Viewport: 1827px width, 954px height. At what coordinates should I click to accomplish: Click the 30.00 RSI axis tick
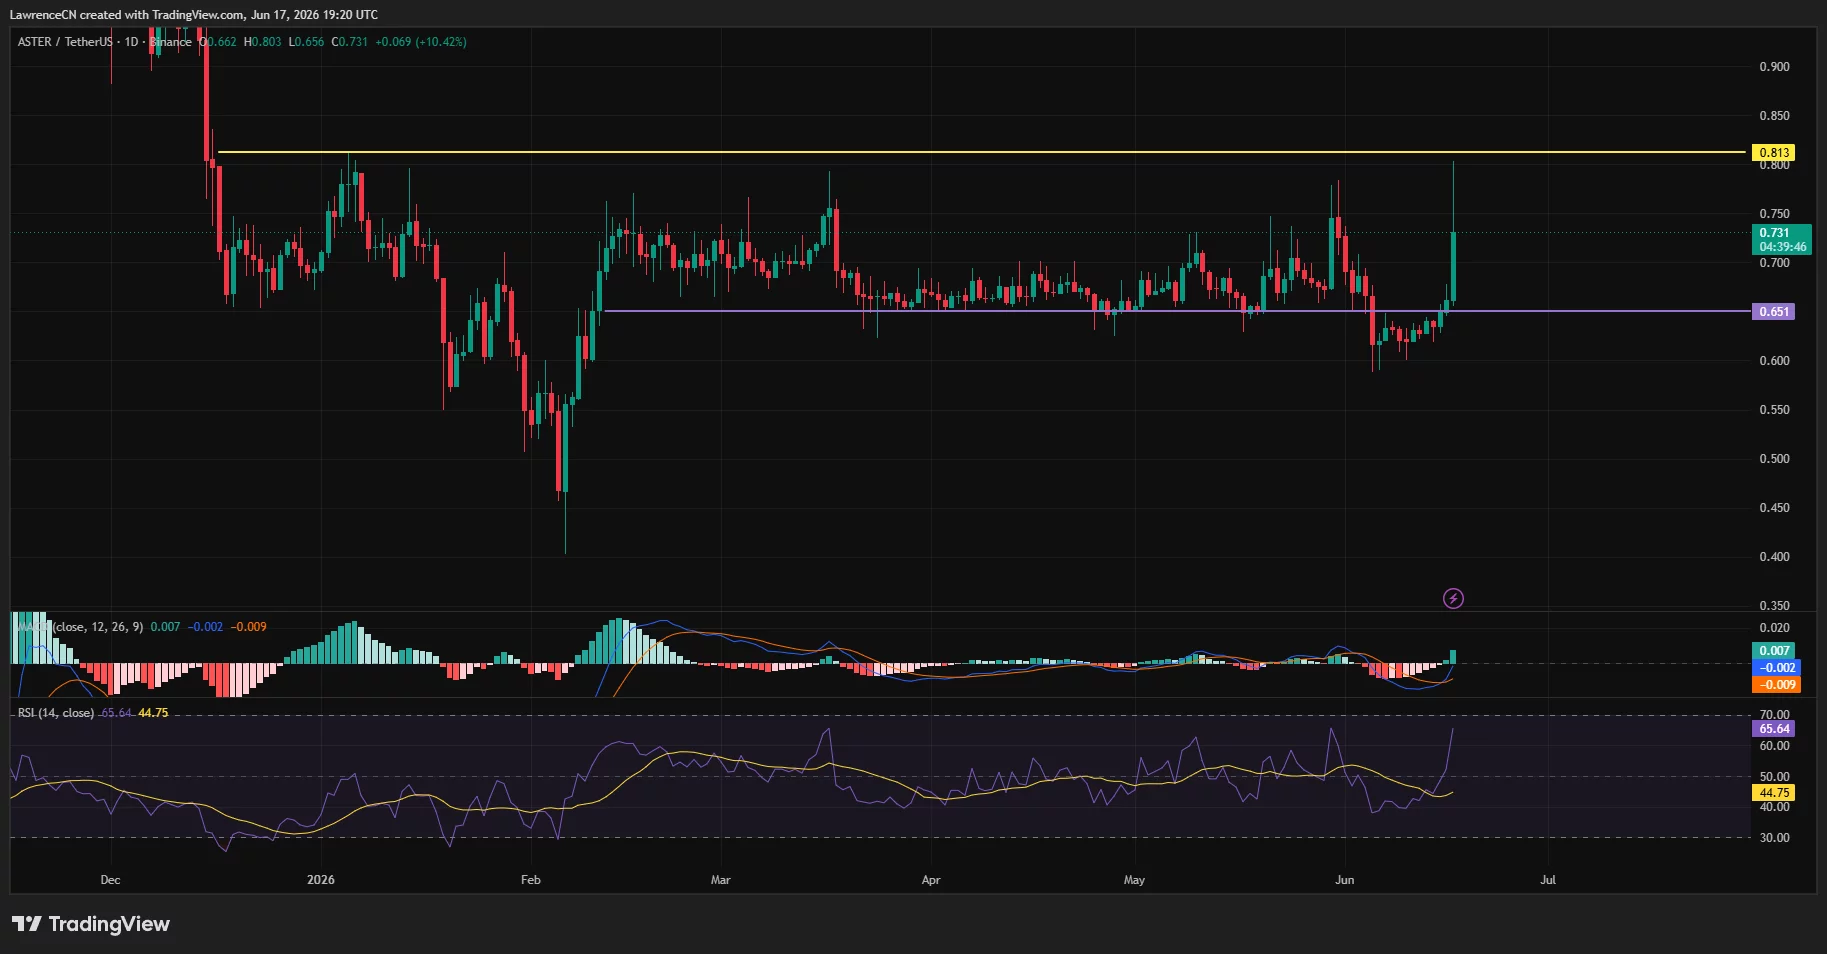coord(1774,838)
